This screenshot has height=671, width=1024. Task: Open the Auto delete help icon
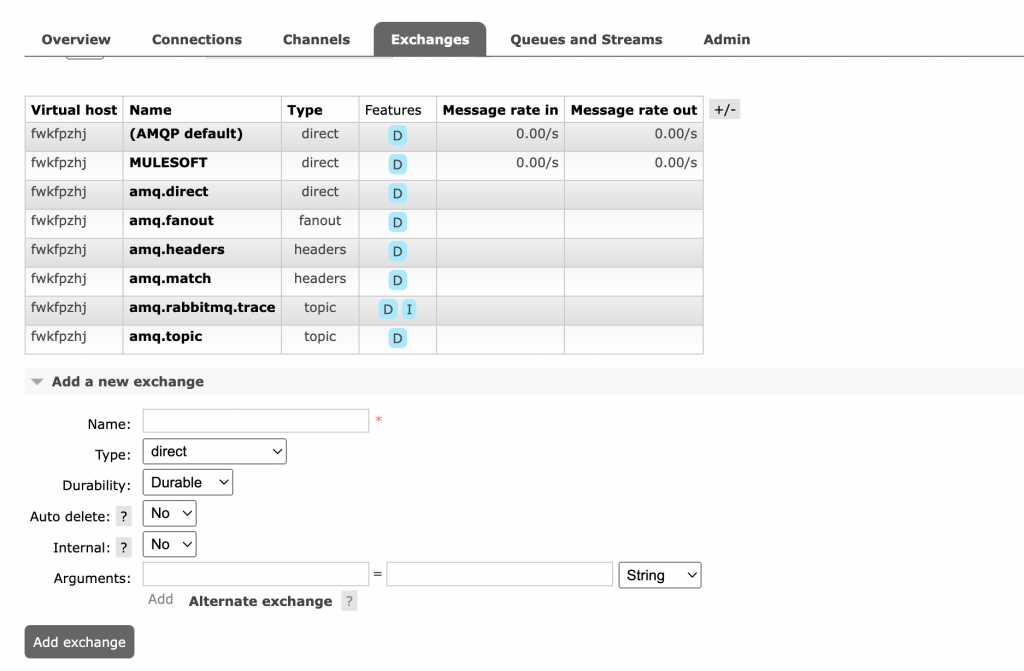(x=123, y=516)
